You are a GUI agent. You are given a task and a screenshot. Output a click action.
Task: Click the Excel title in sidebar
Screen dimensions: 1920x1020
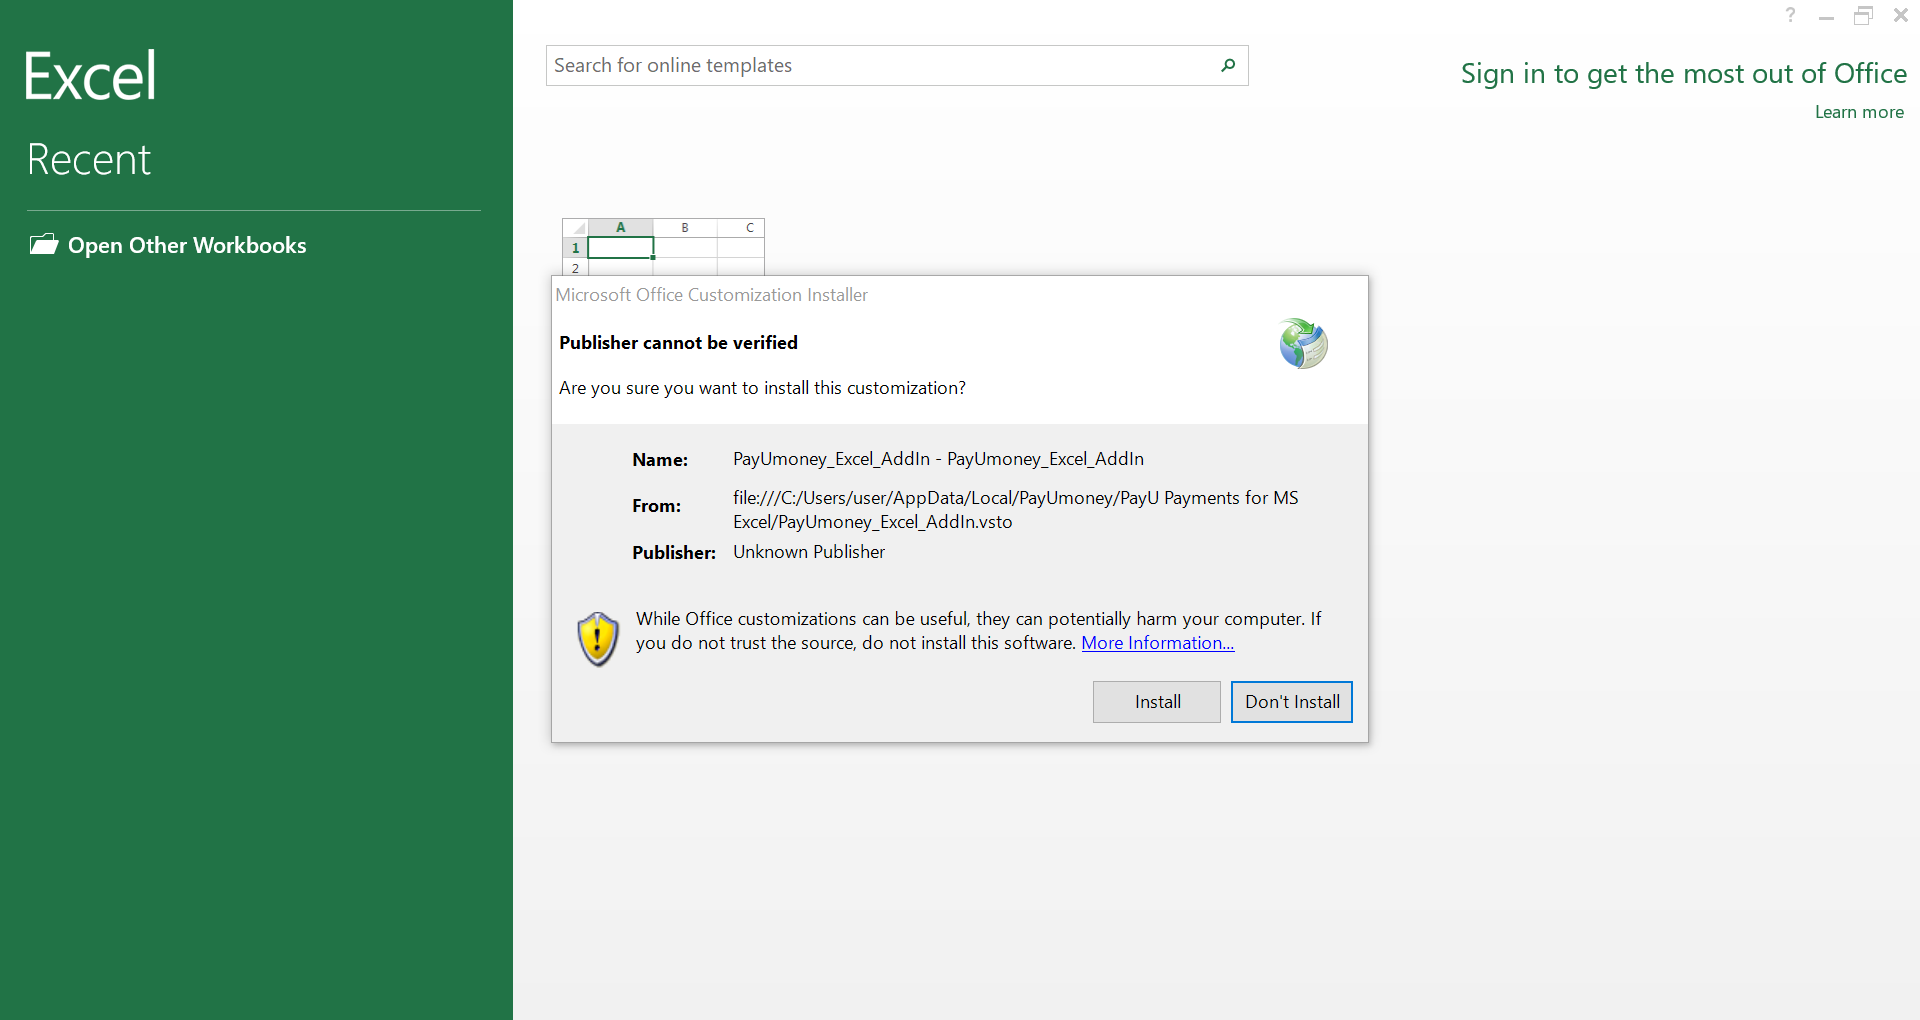point(90,76)
